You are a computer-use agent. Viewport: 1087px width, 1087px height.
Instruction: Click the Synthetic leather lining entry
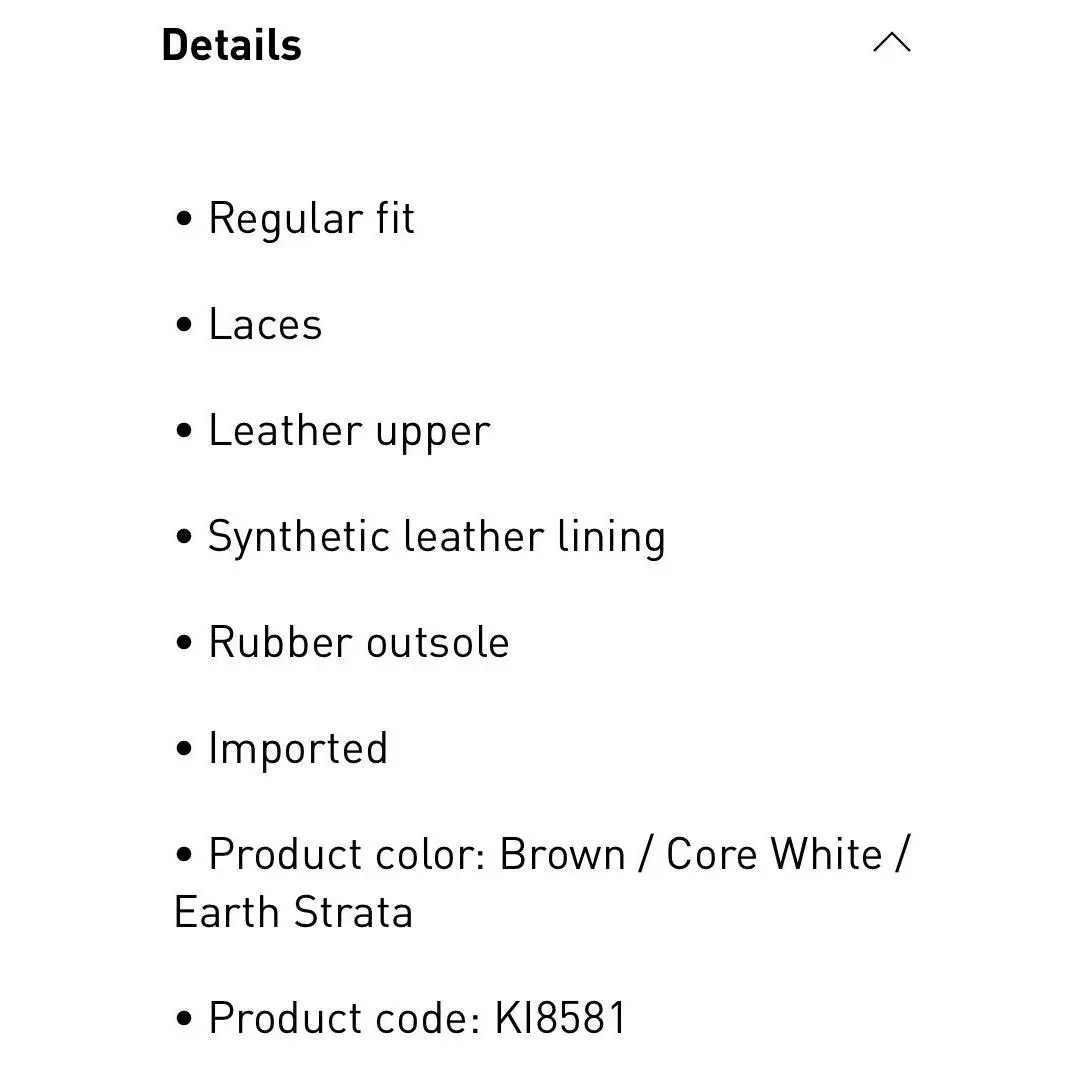coord(437,537)
